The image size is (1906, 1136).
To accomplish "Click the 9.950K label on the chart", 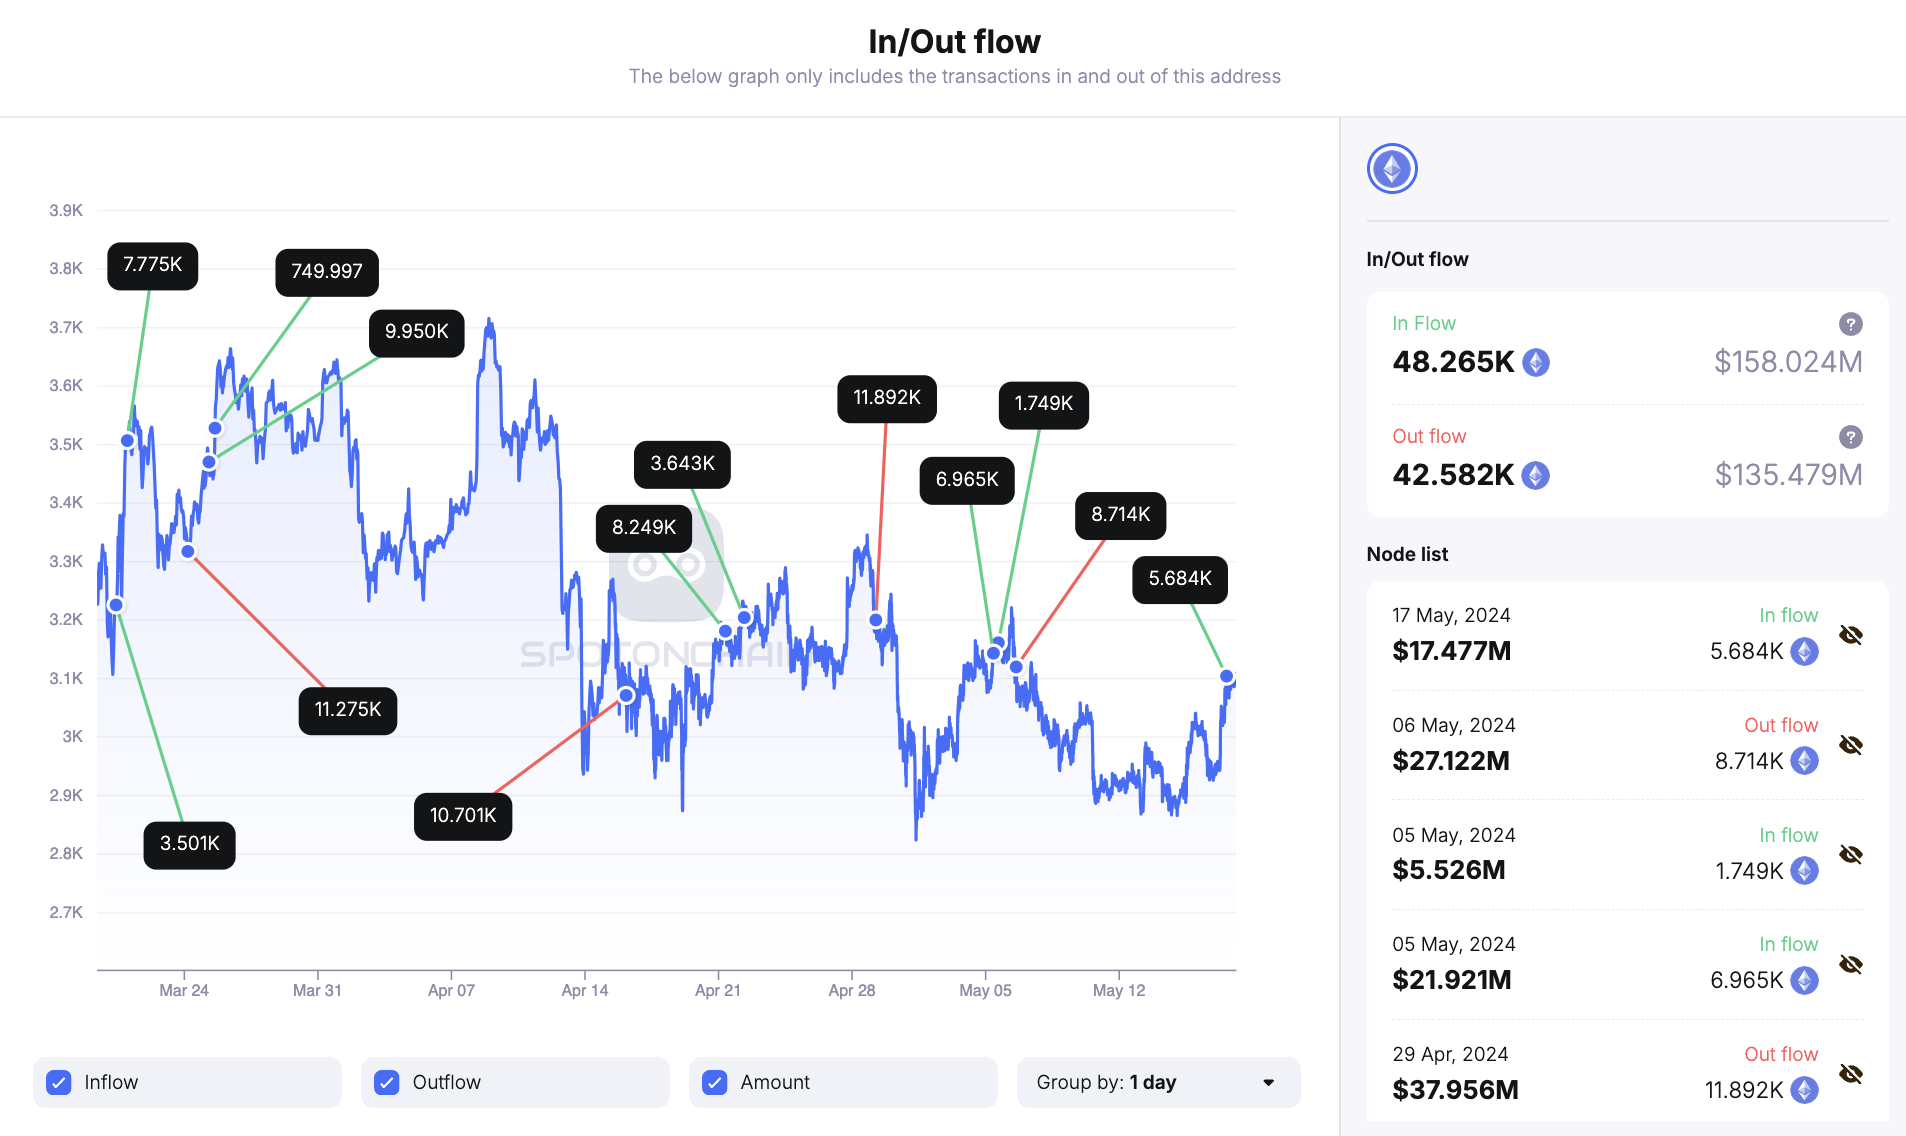I will (x=415, y=332).
